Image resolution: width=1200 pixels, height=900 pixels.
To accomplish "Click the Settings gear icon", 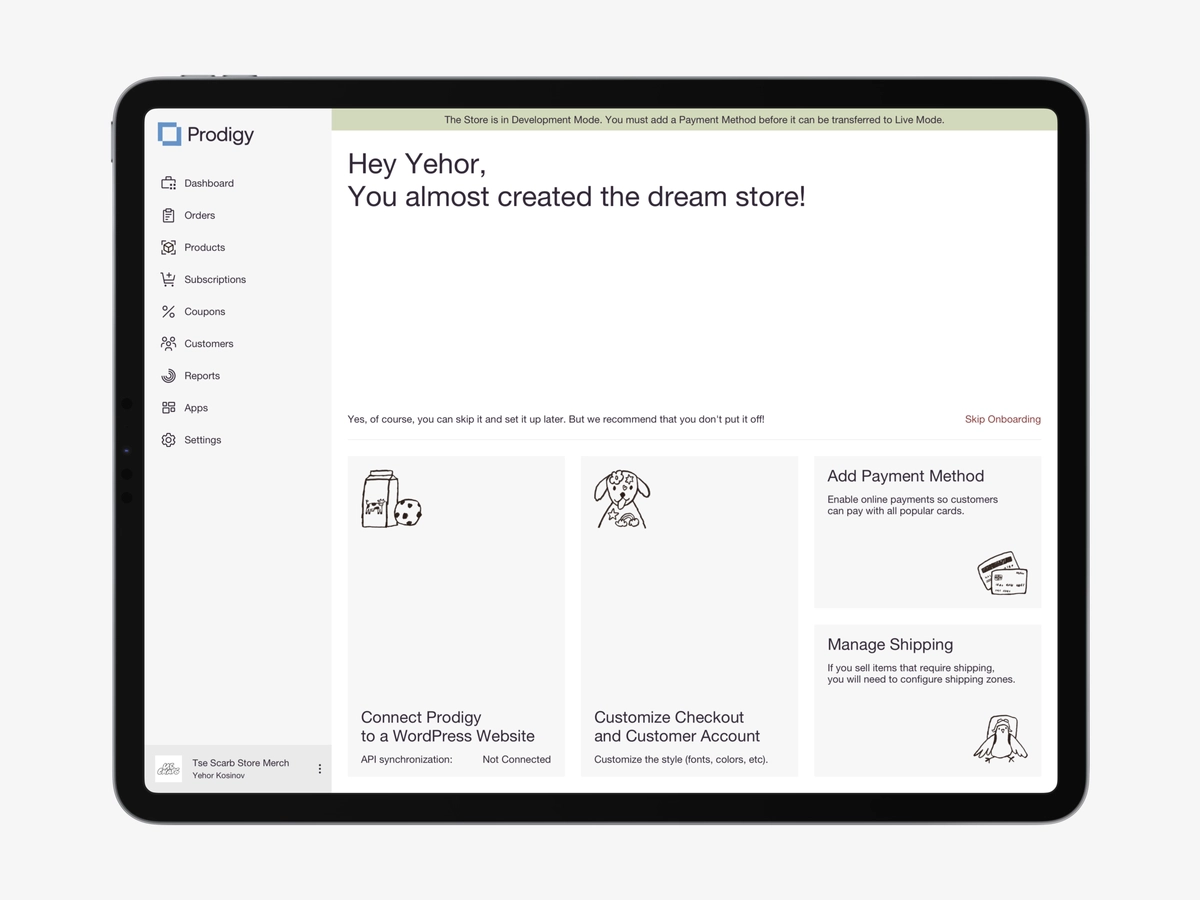I will pyautogui.click(x=168, y=440).
